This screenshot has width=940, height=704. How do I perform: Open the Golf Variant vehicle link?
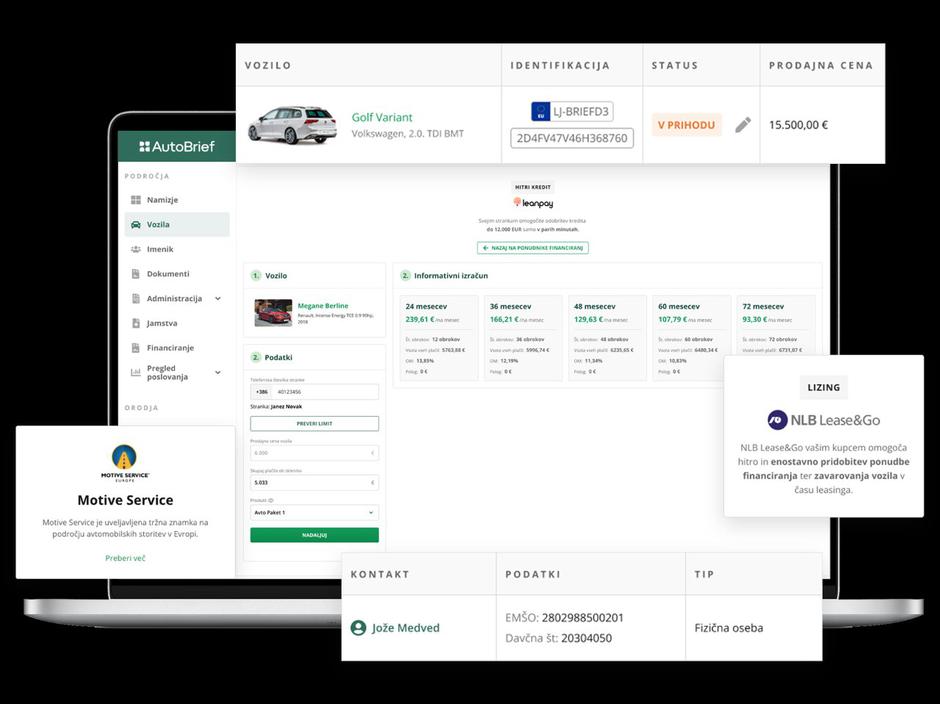[x=382, y=117]
